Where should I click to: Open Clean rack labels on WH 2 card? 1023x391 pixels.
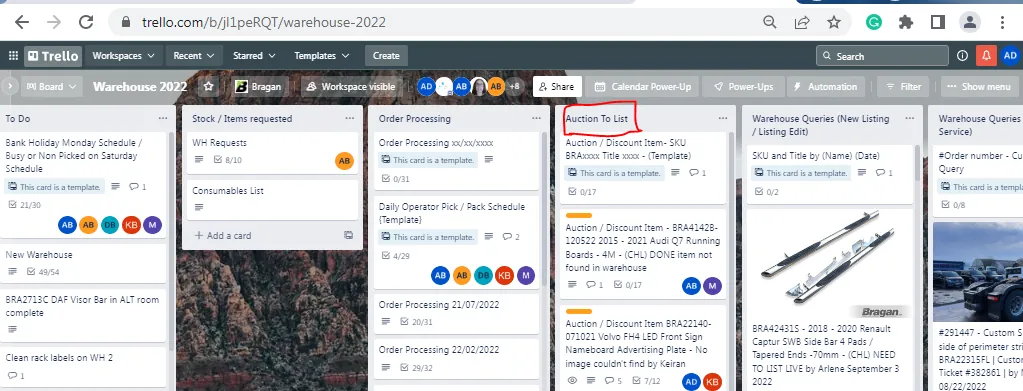[x=84, y=367]
